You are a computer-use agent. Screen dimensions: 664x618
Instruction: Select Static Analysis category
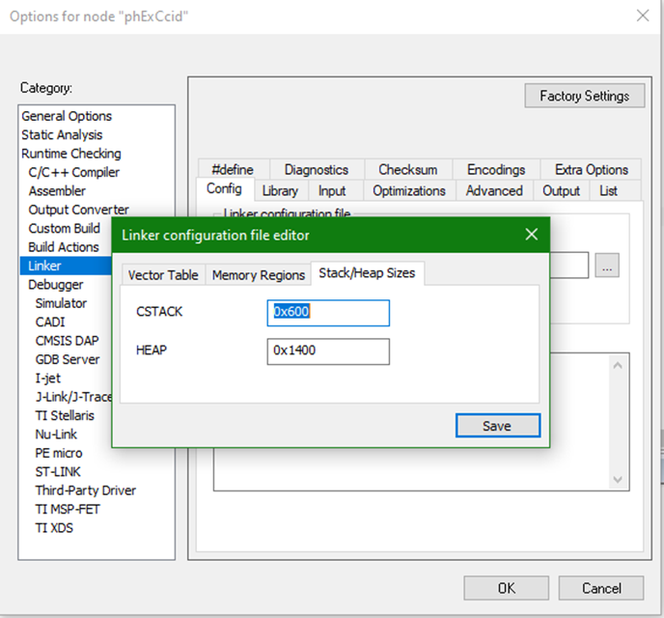coord(62,135)
